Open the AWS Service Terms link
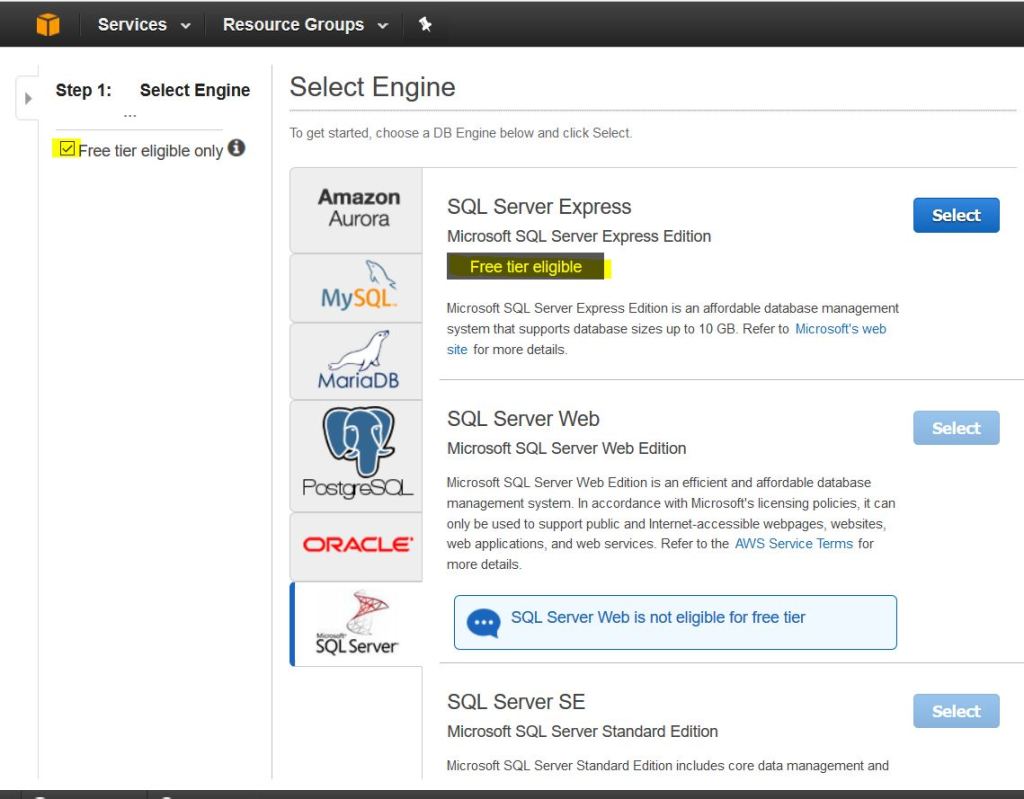Image resolution: width=1024 pixels, height=799 pixels. point(793,544)
